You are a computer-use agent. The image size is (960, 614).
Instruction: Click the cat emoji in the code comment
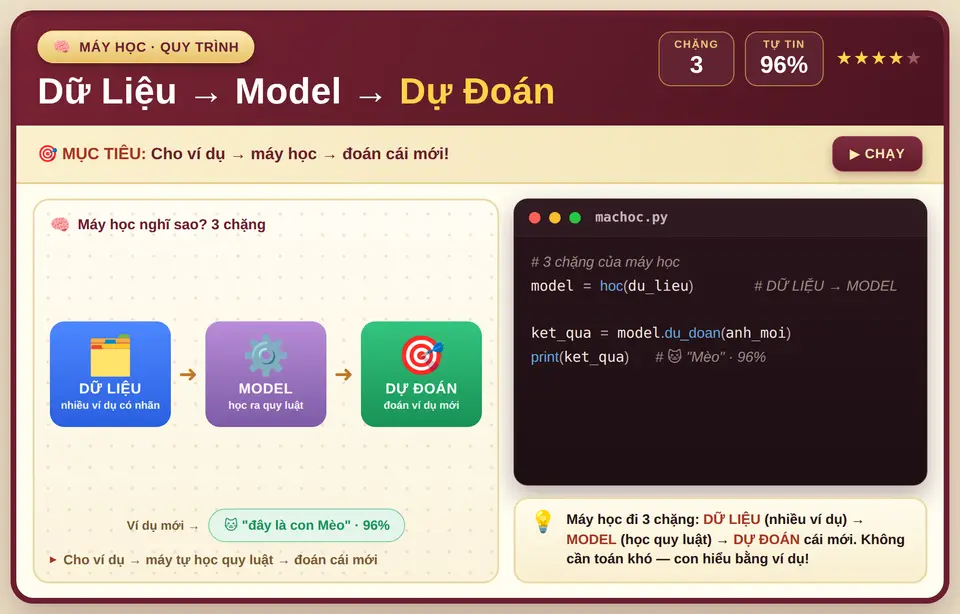click(x=674, y=356)
